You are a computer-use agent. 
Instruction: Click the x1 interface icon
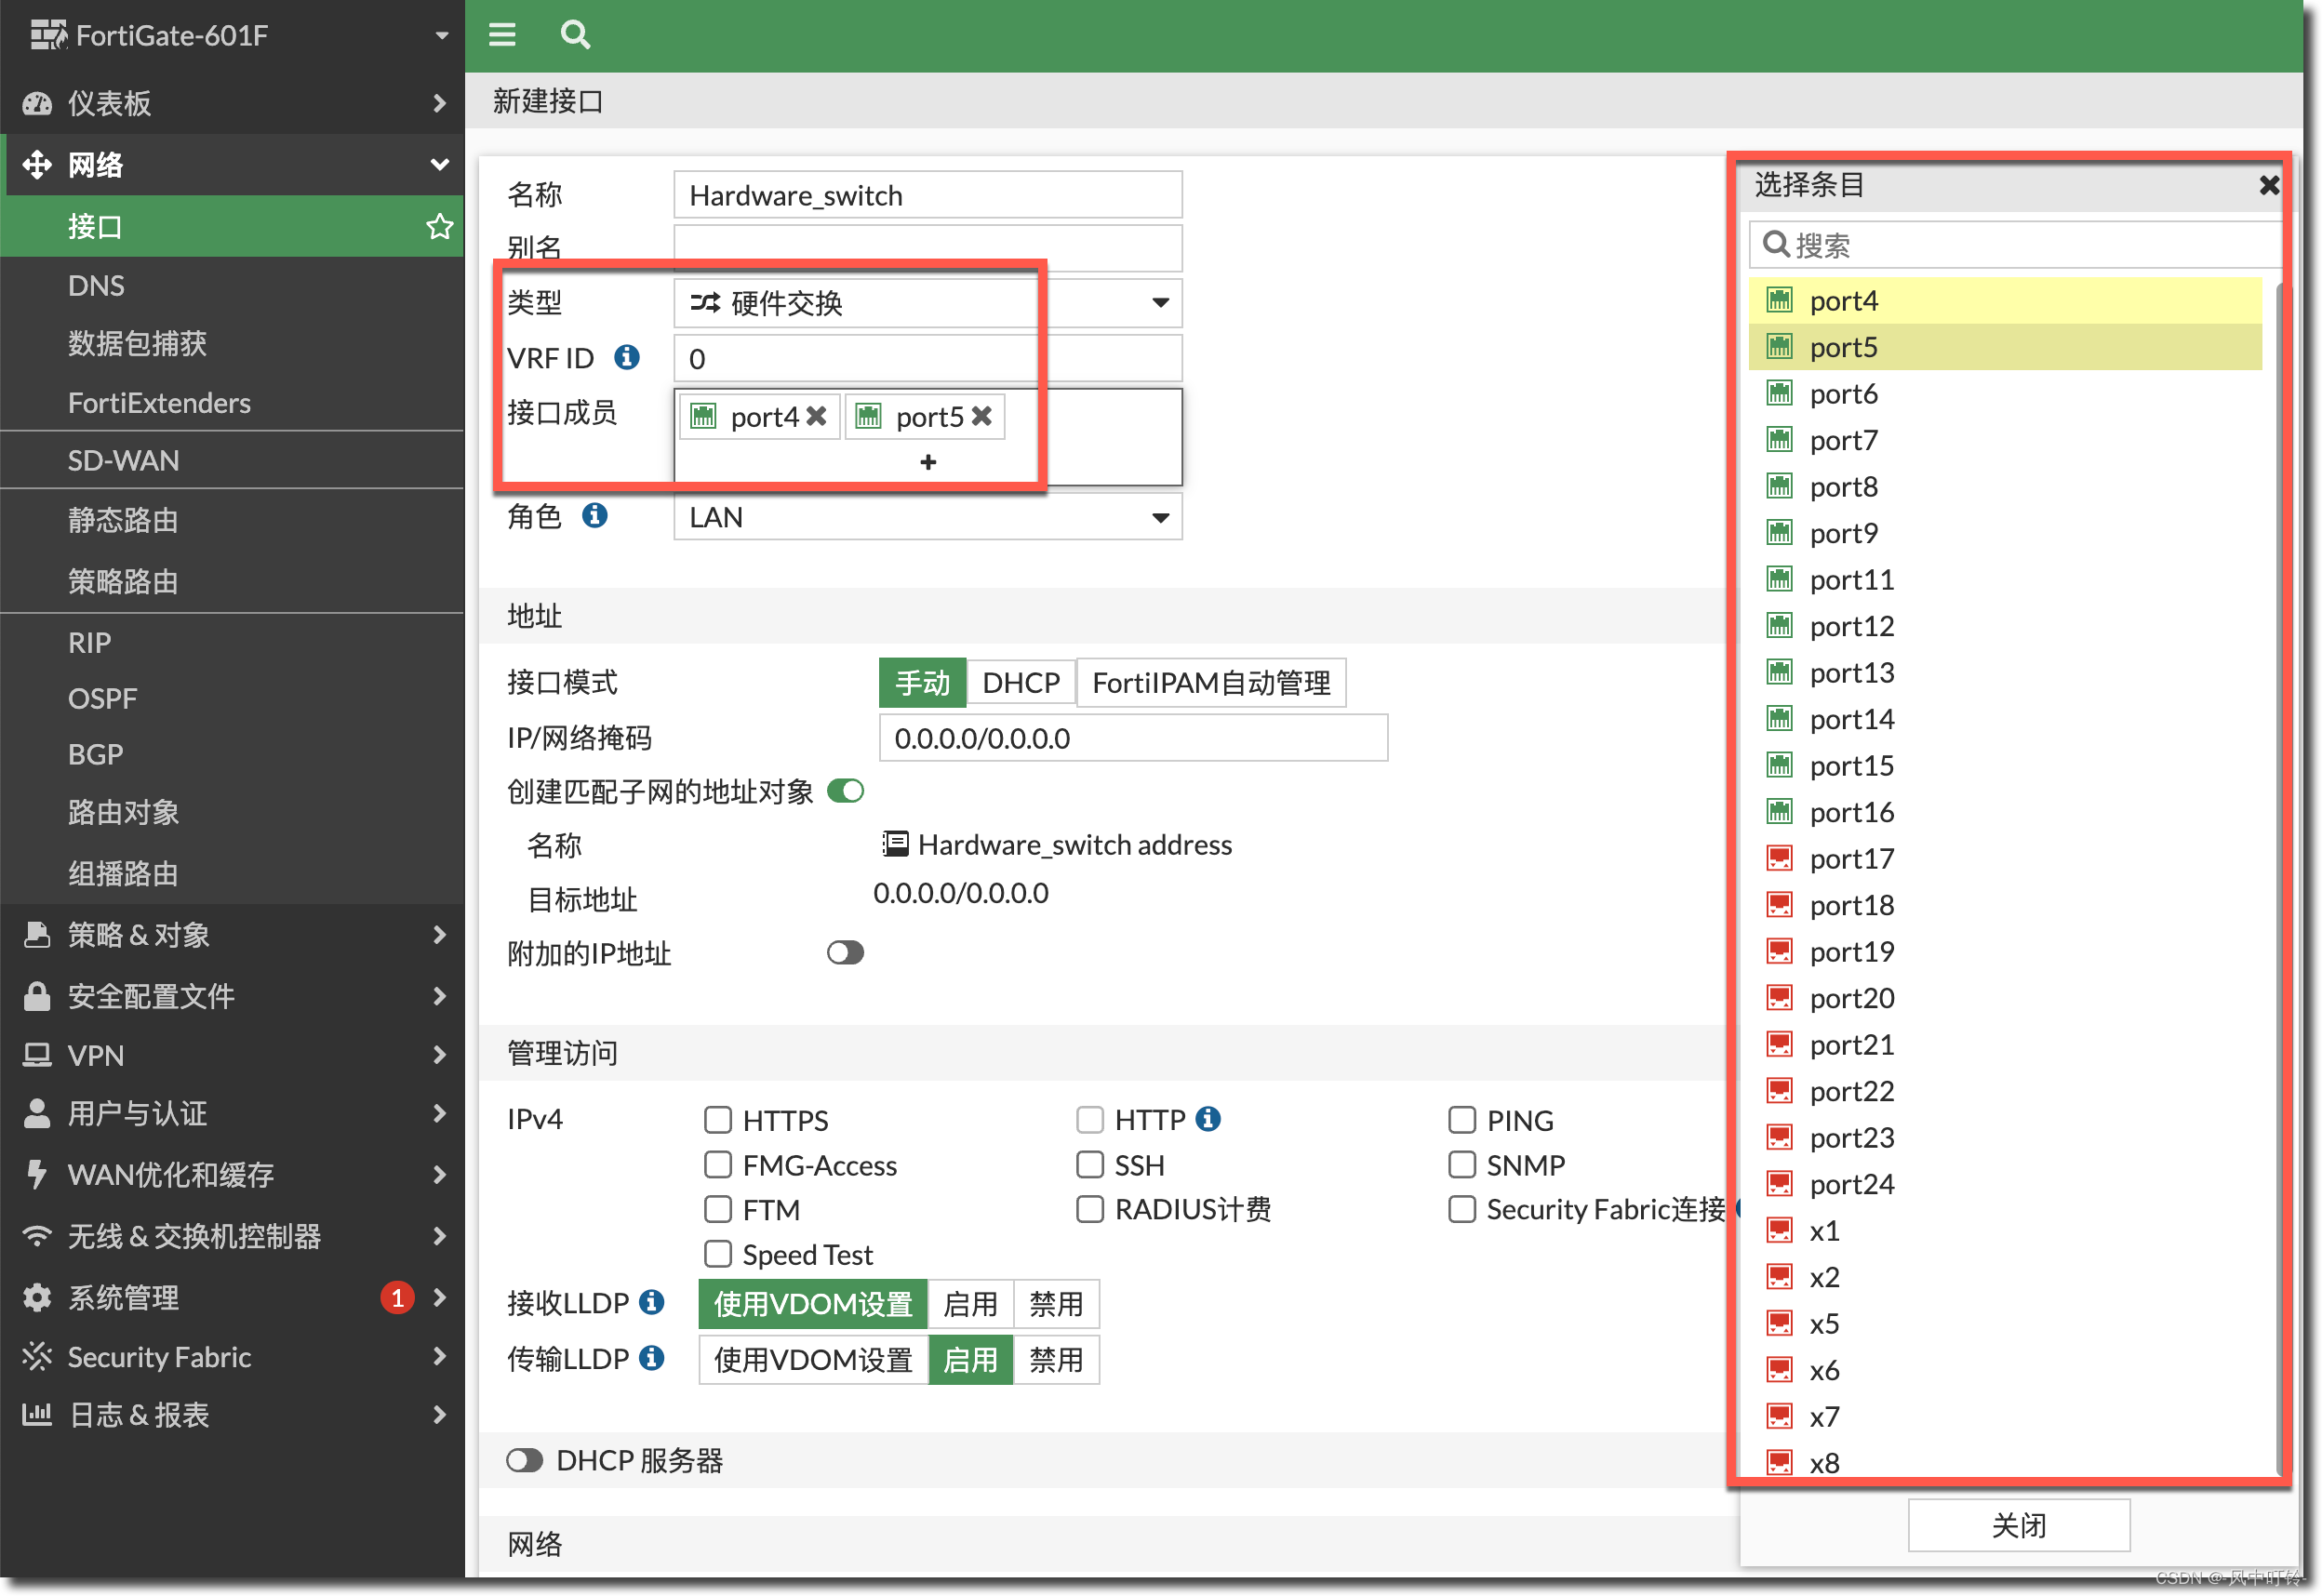[x=1773, y=1230]
